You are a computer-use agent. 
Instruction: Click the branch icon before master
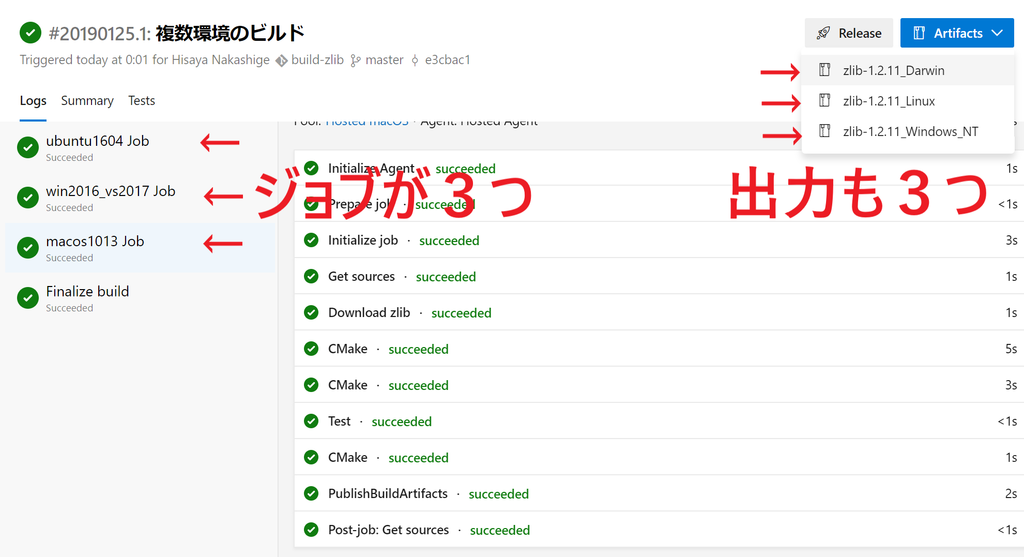355,61
